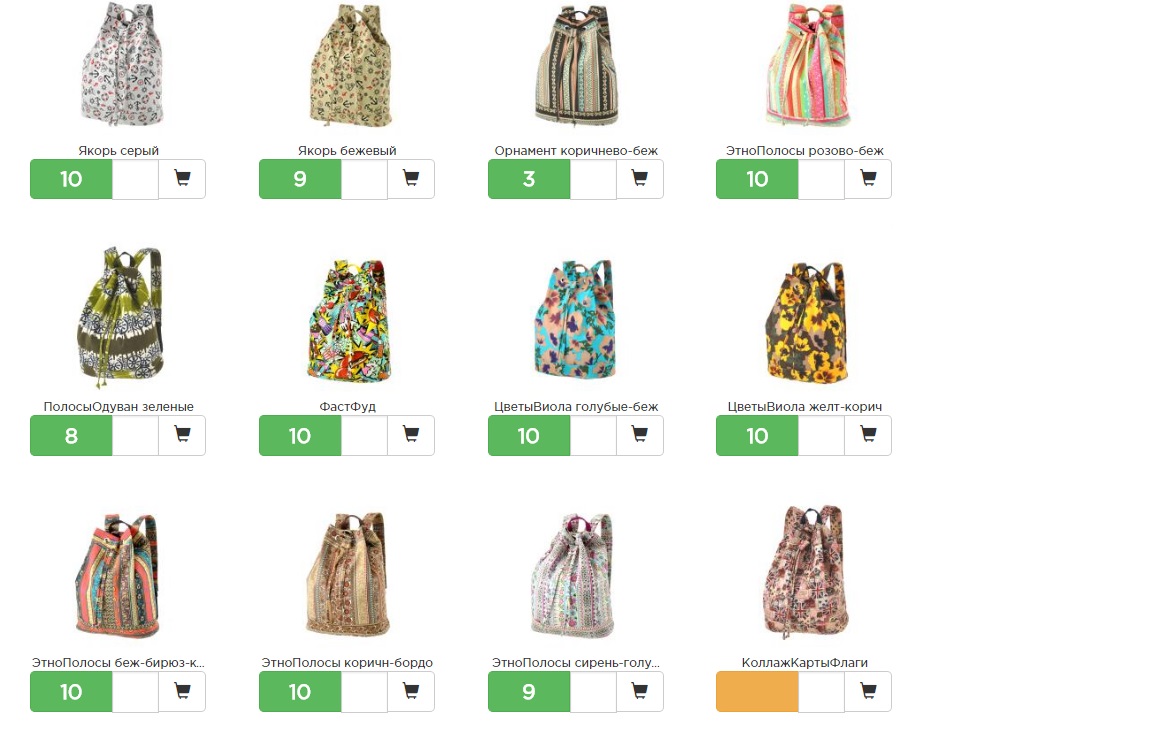Add Якорь серый backpack to cart
Viewport: 1165px width, 744px height.
pyautogui.click(x=182, y=179)
